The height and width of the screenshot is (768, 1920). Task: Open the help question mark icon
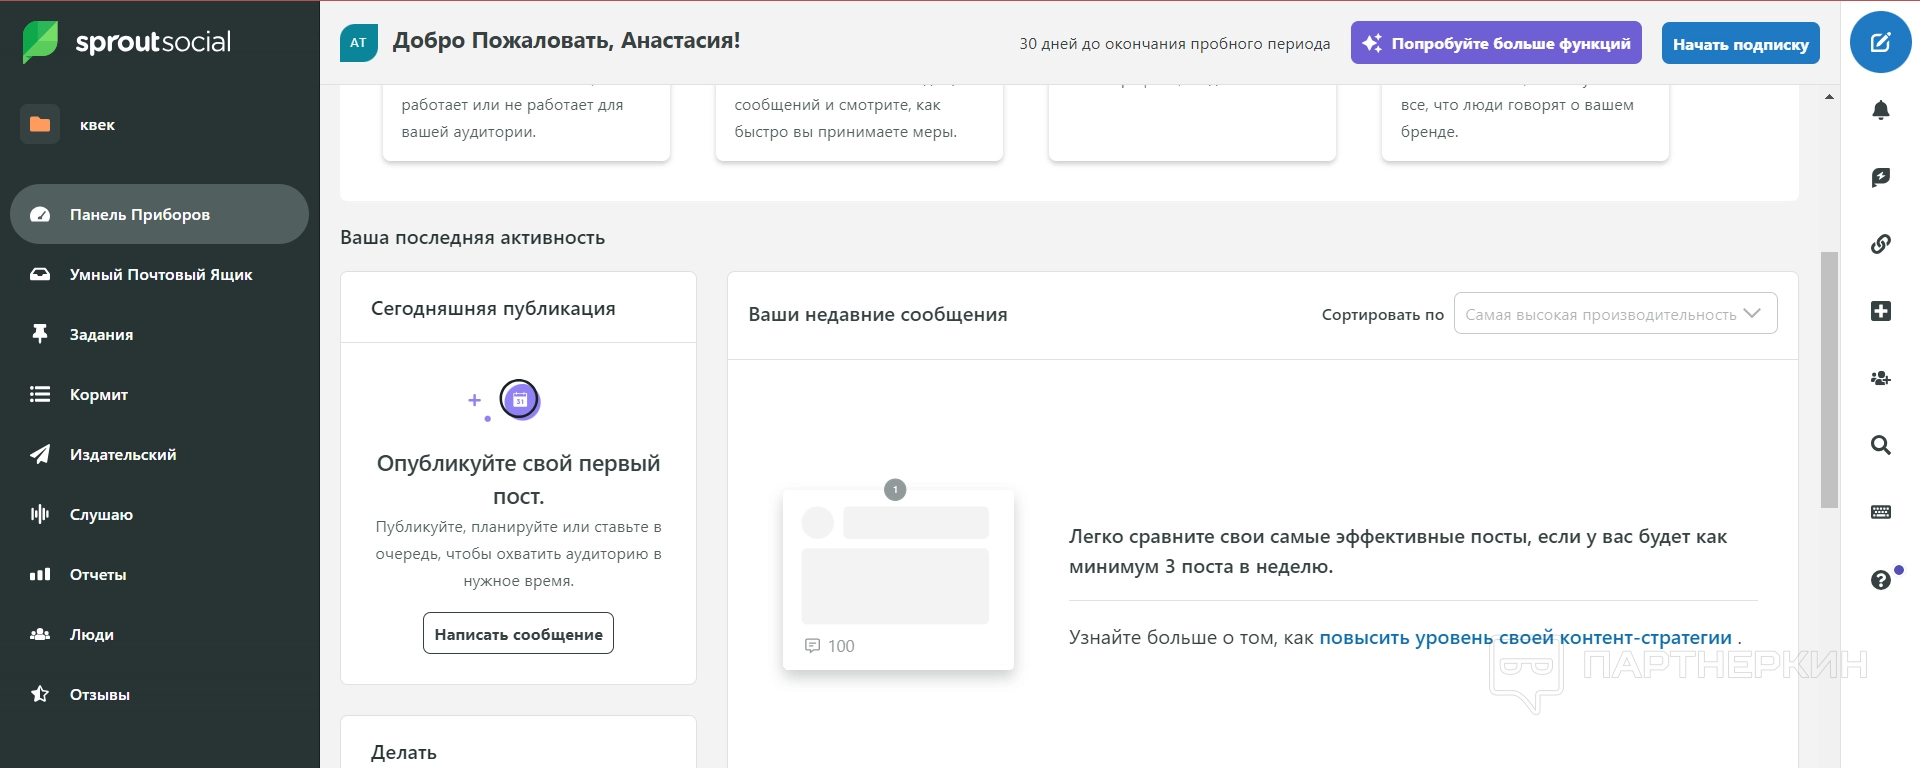[x=1880, y=580]
